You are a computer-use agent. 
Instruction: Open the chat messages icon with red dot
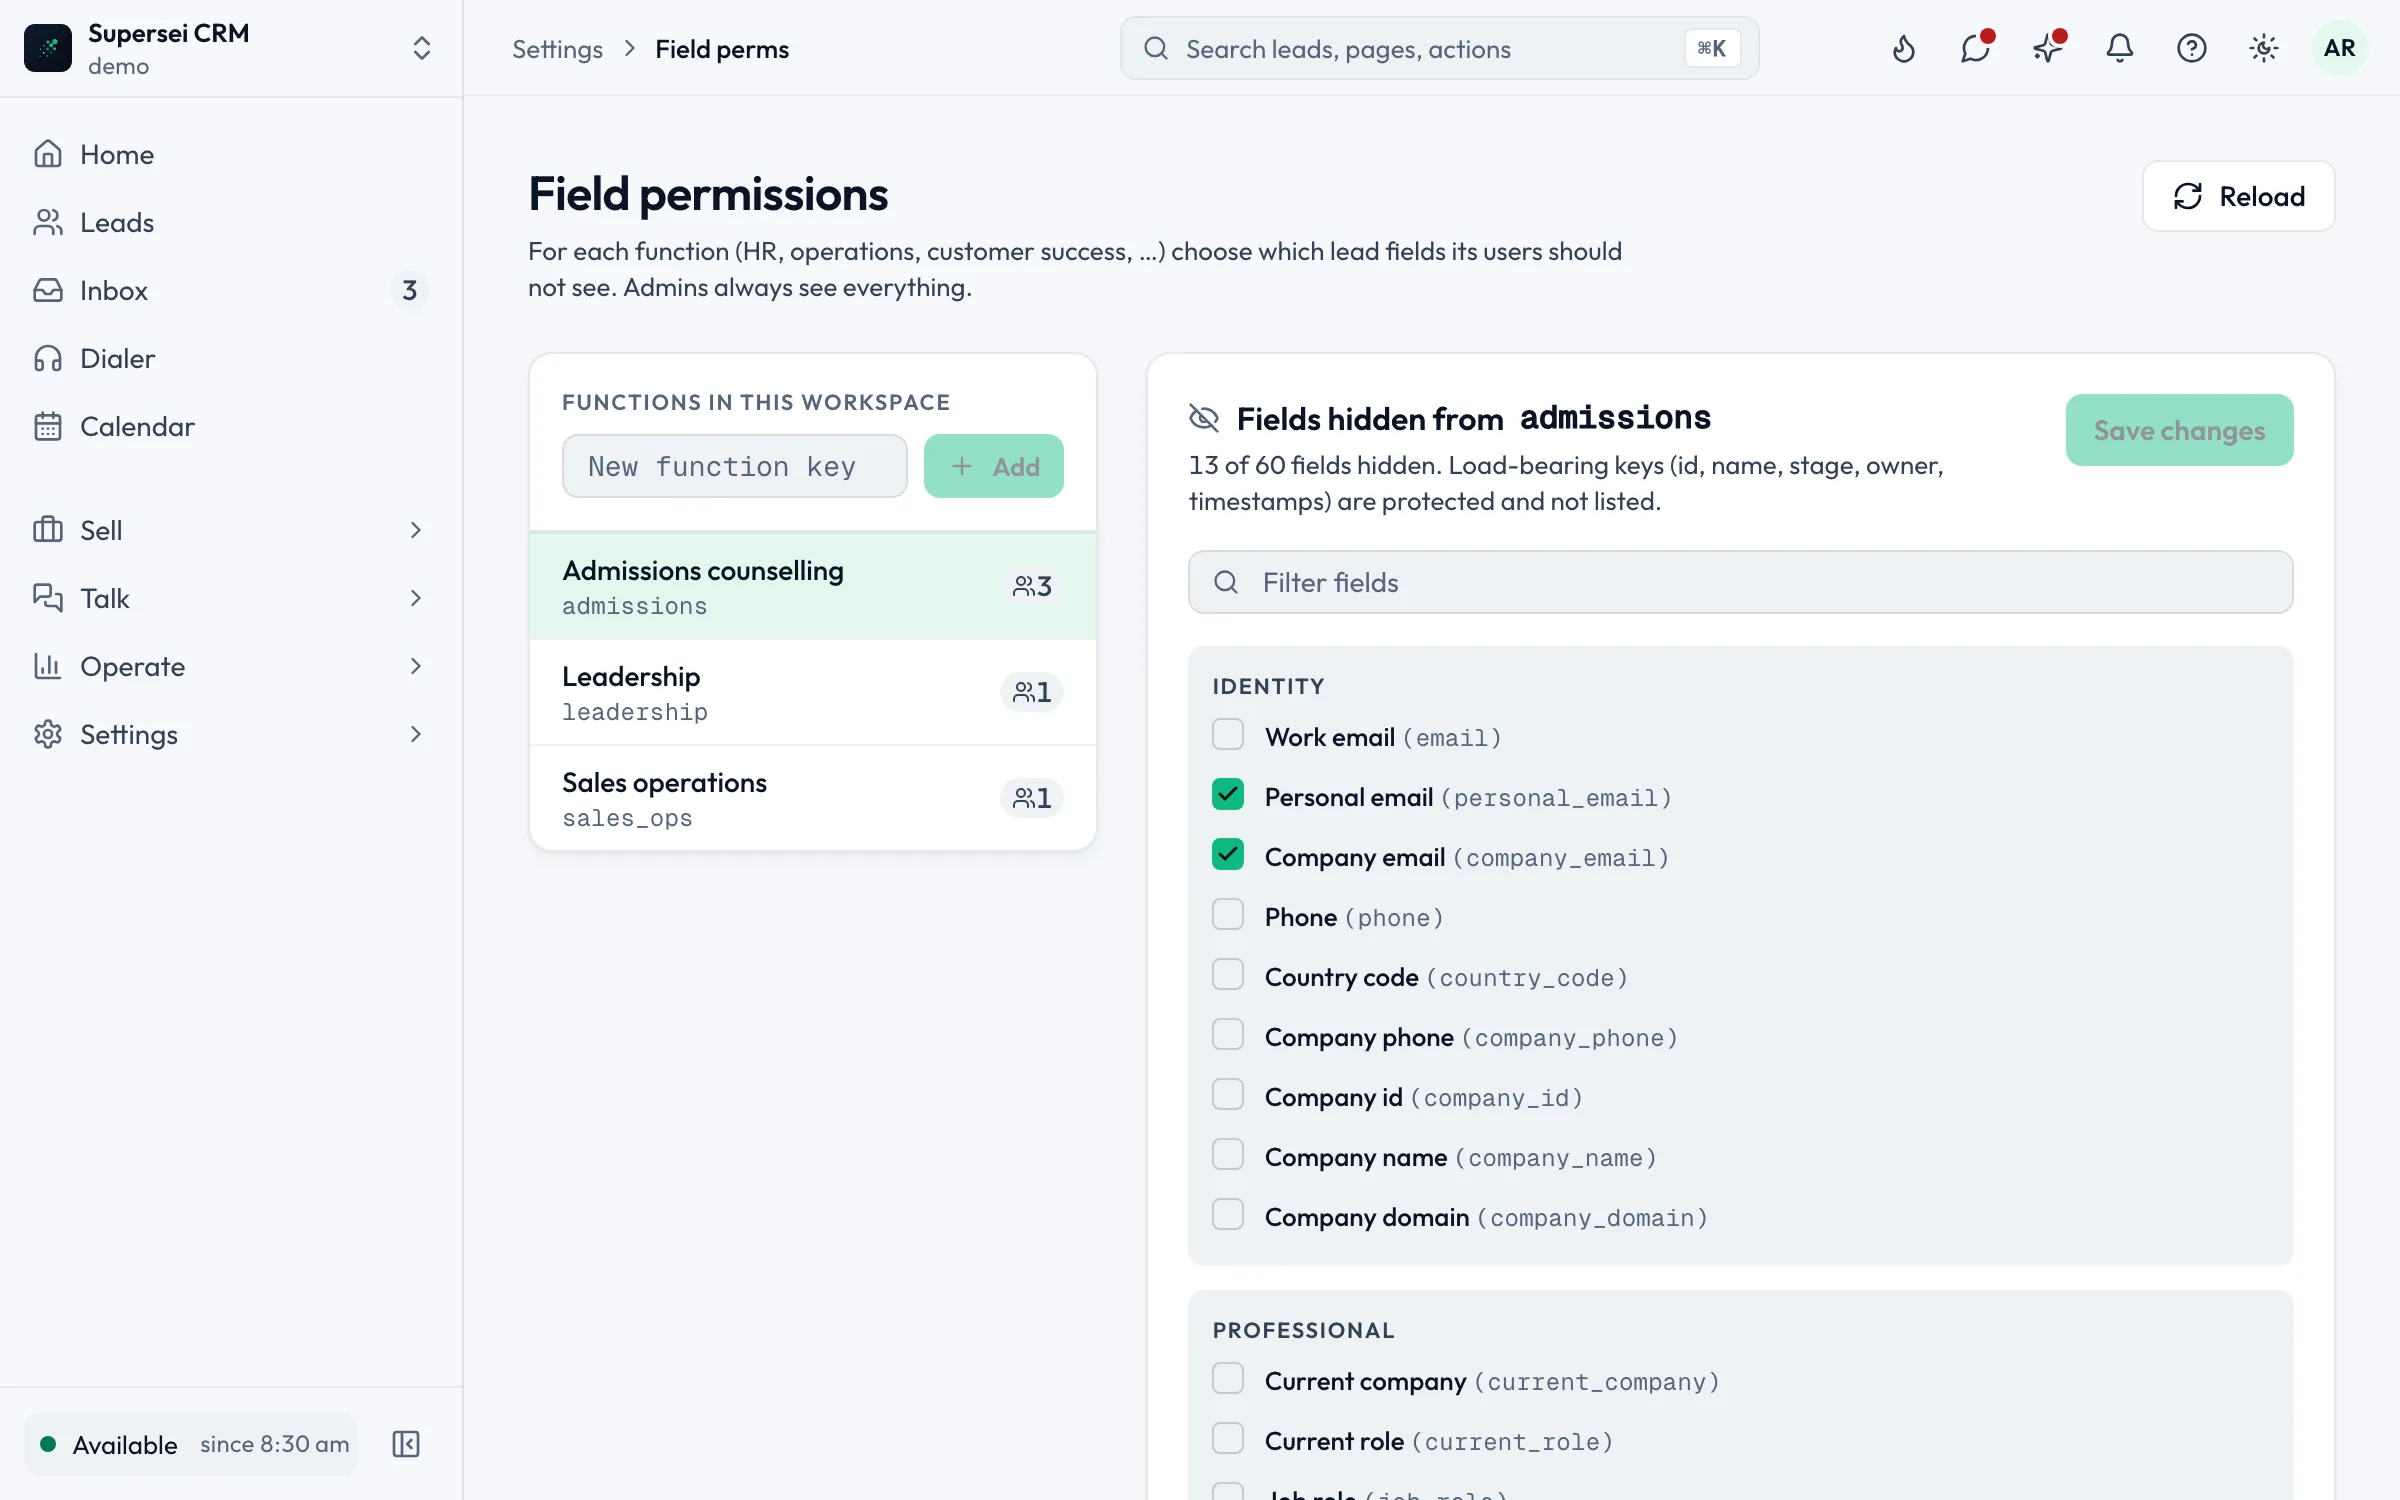pos(1976,48)
